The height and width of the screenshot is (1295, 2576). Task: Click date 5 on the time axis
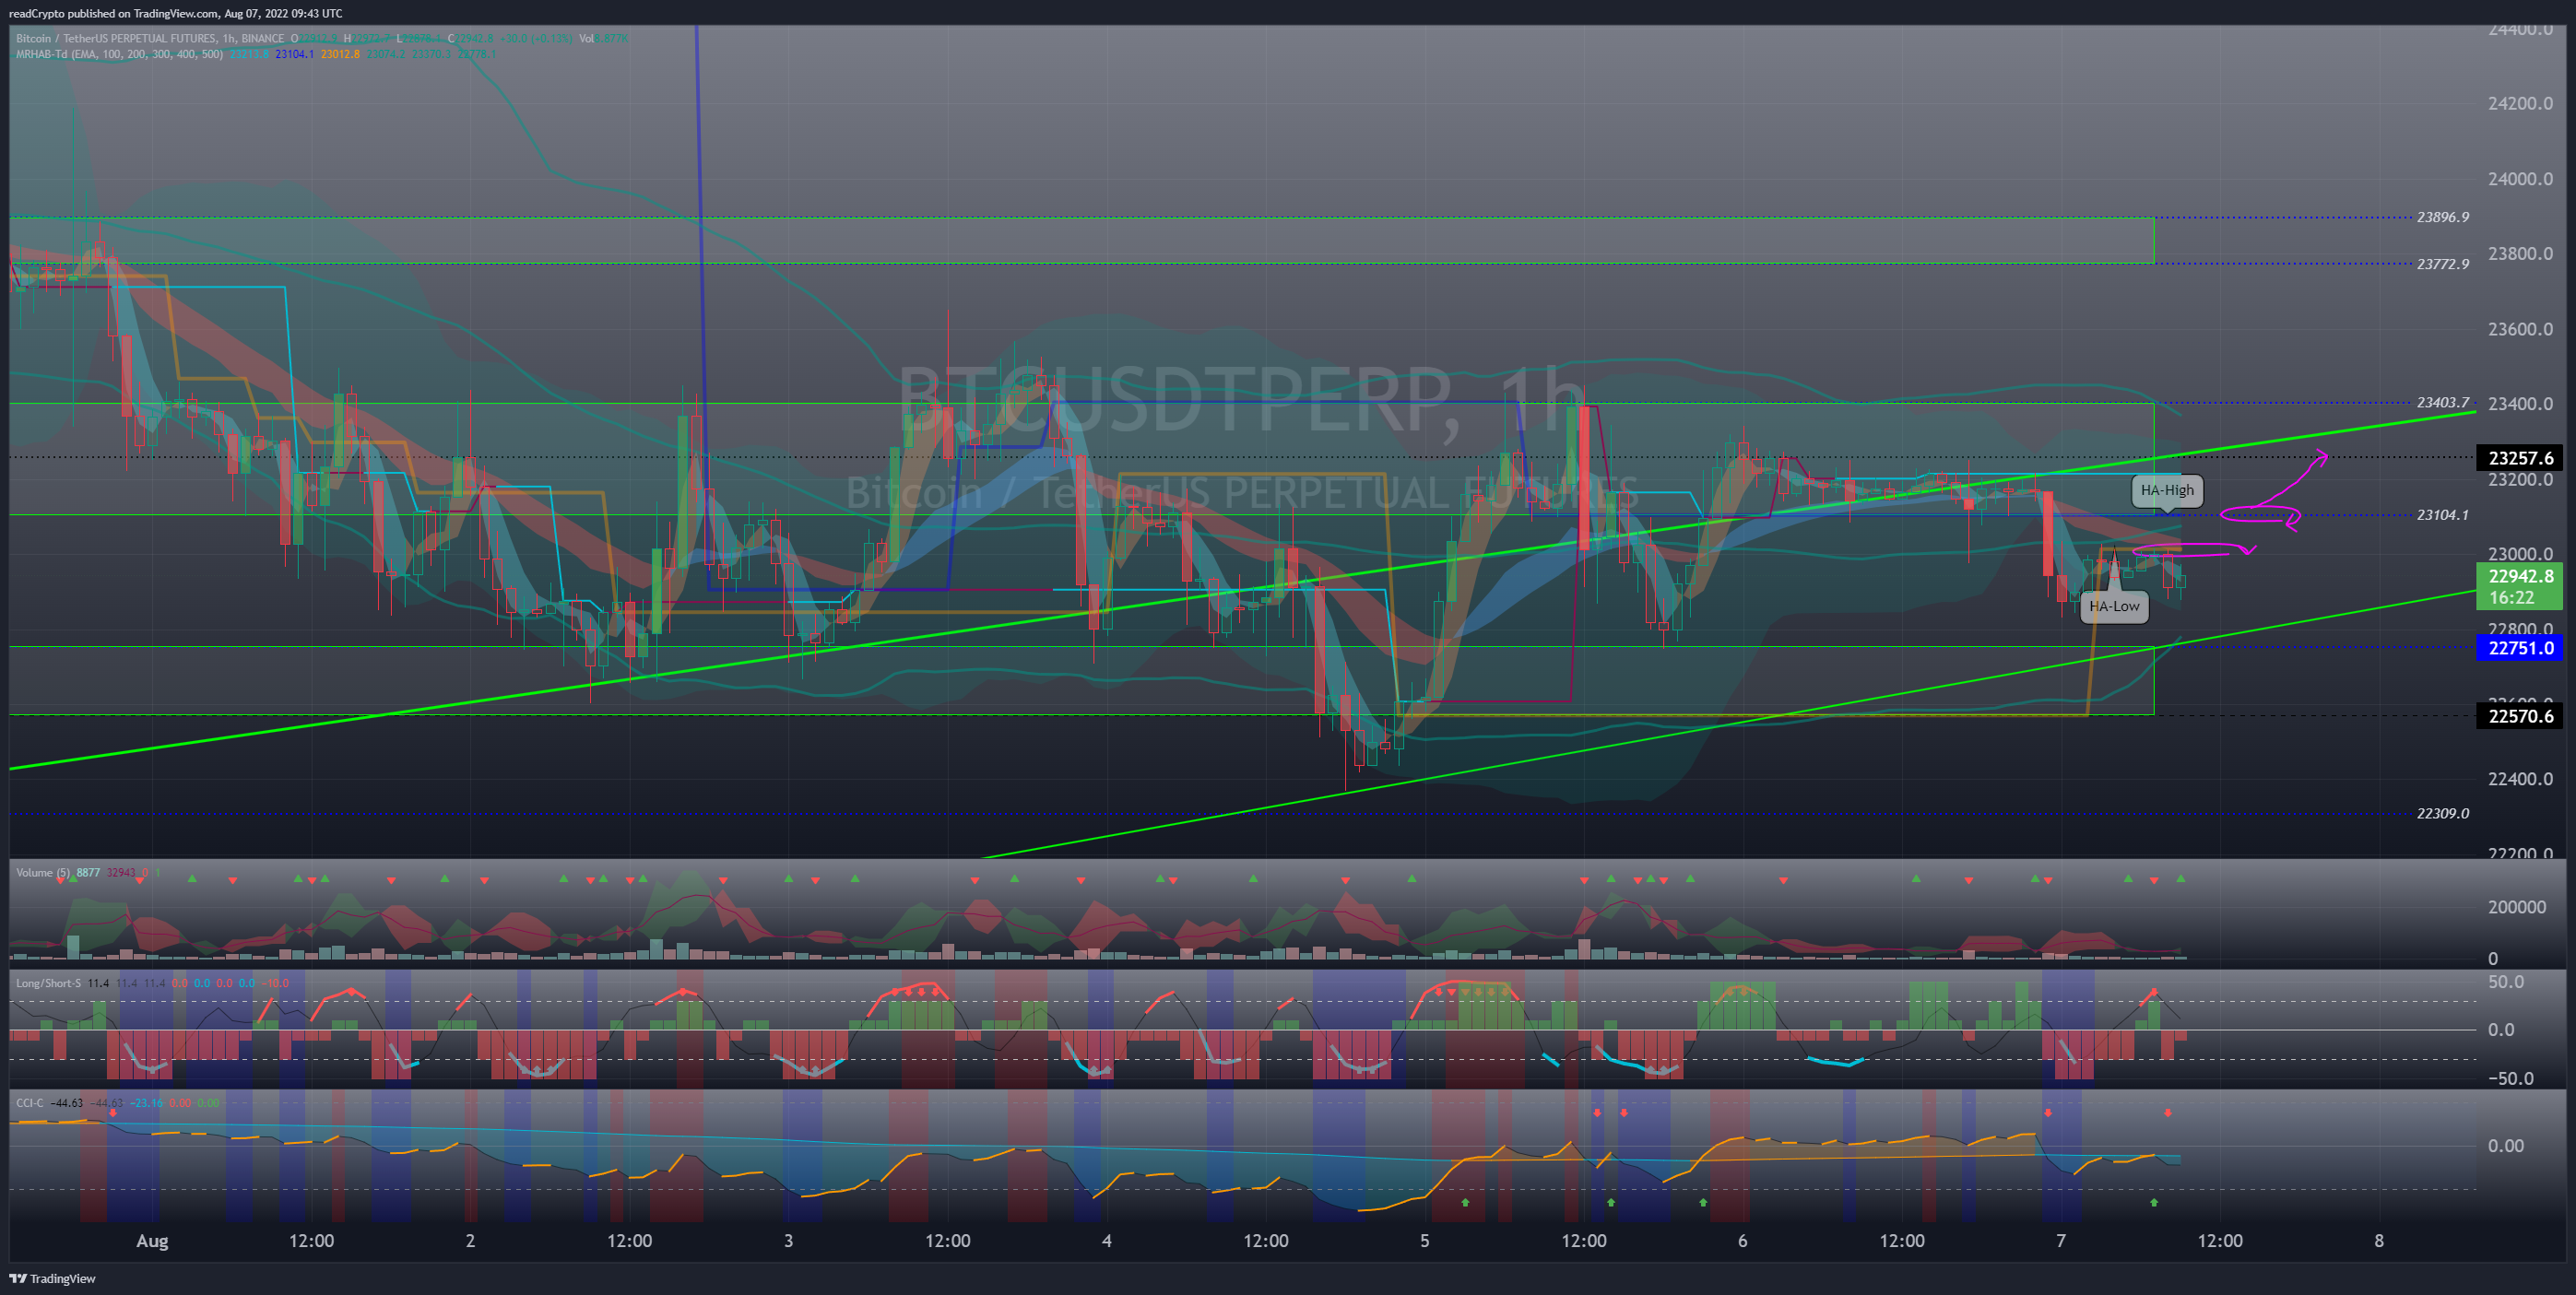click(x=1424, y=1241)
